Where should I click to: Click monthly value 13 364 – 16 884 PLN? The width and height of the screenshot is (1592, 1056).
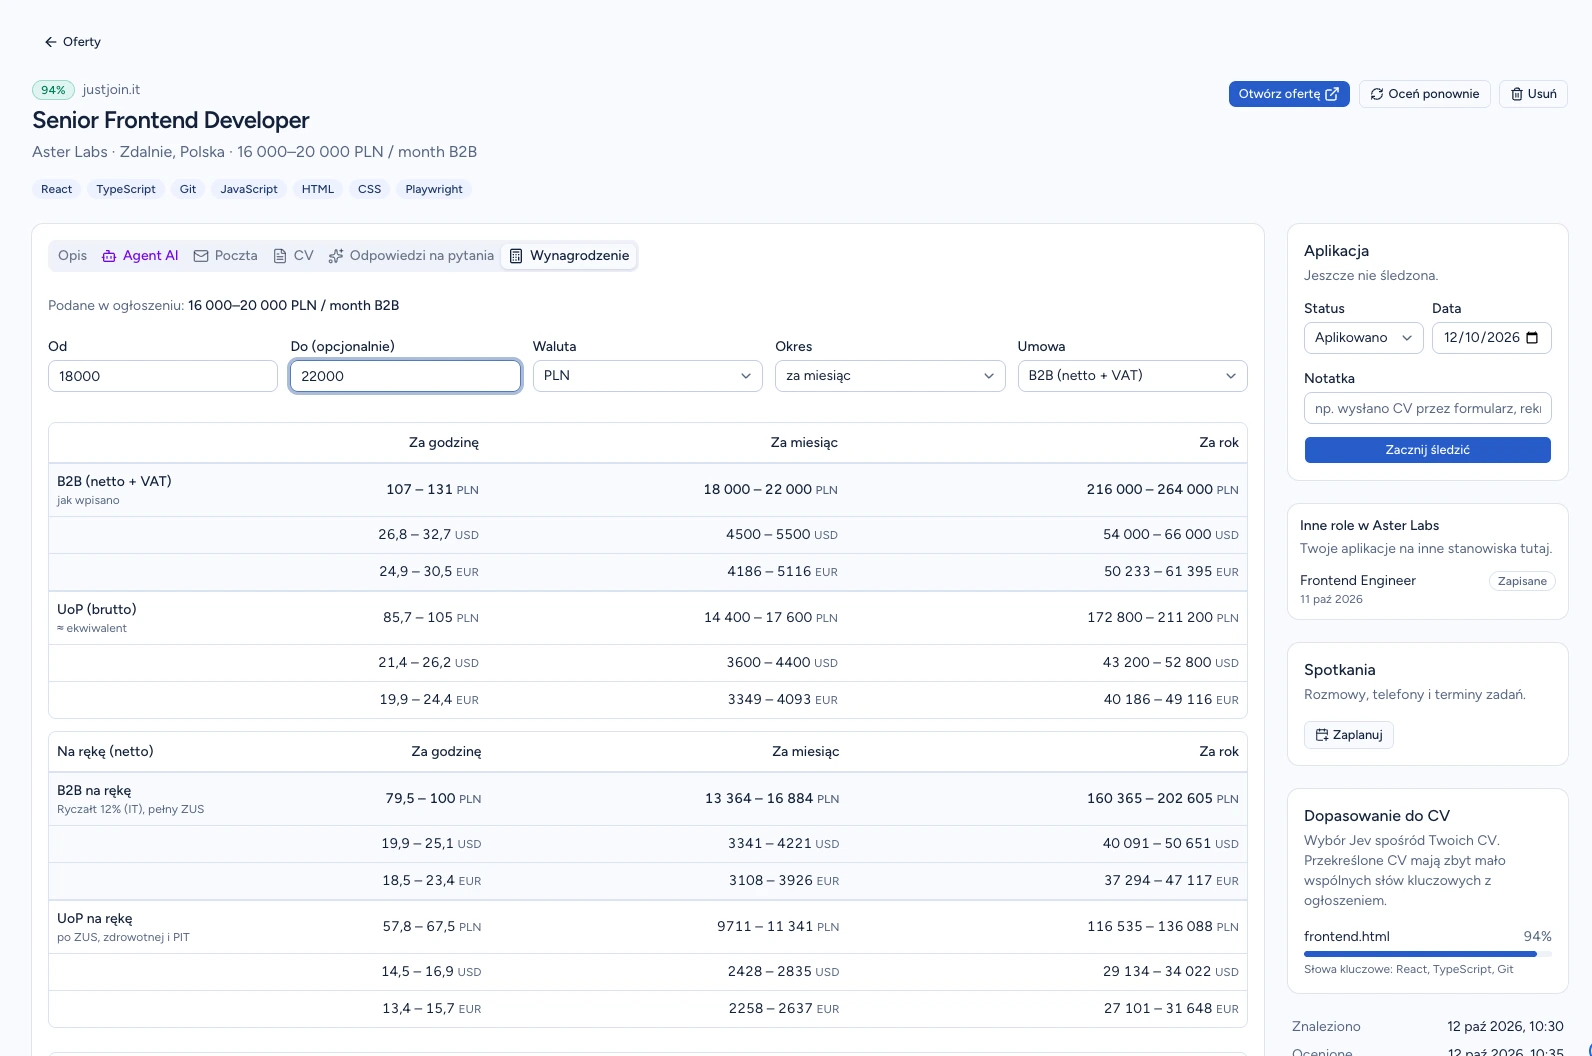point(772,799)
